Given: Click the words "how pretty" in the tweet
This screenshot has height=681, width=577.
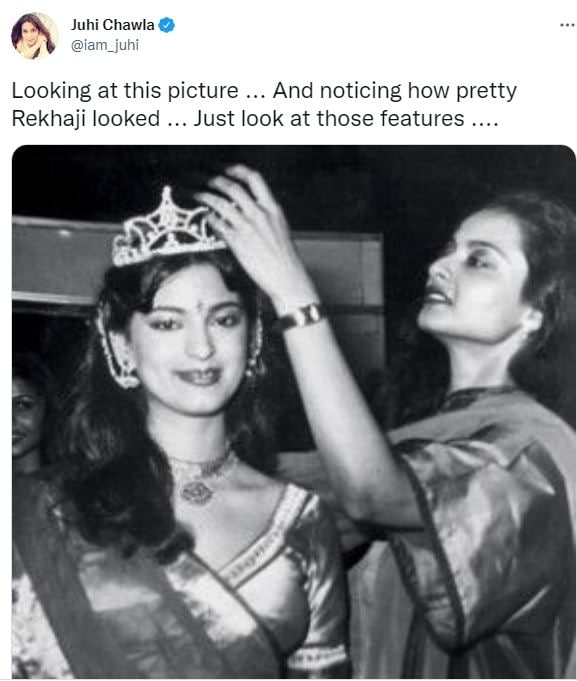Looking at the screenshot, I should coord(462,91).
